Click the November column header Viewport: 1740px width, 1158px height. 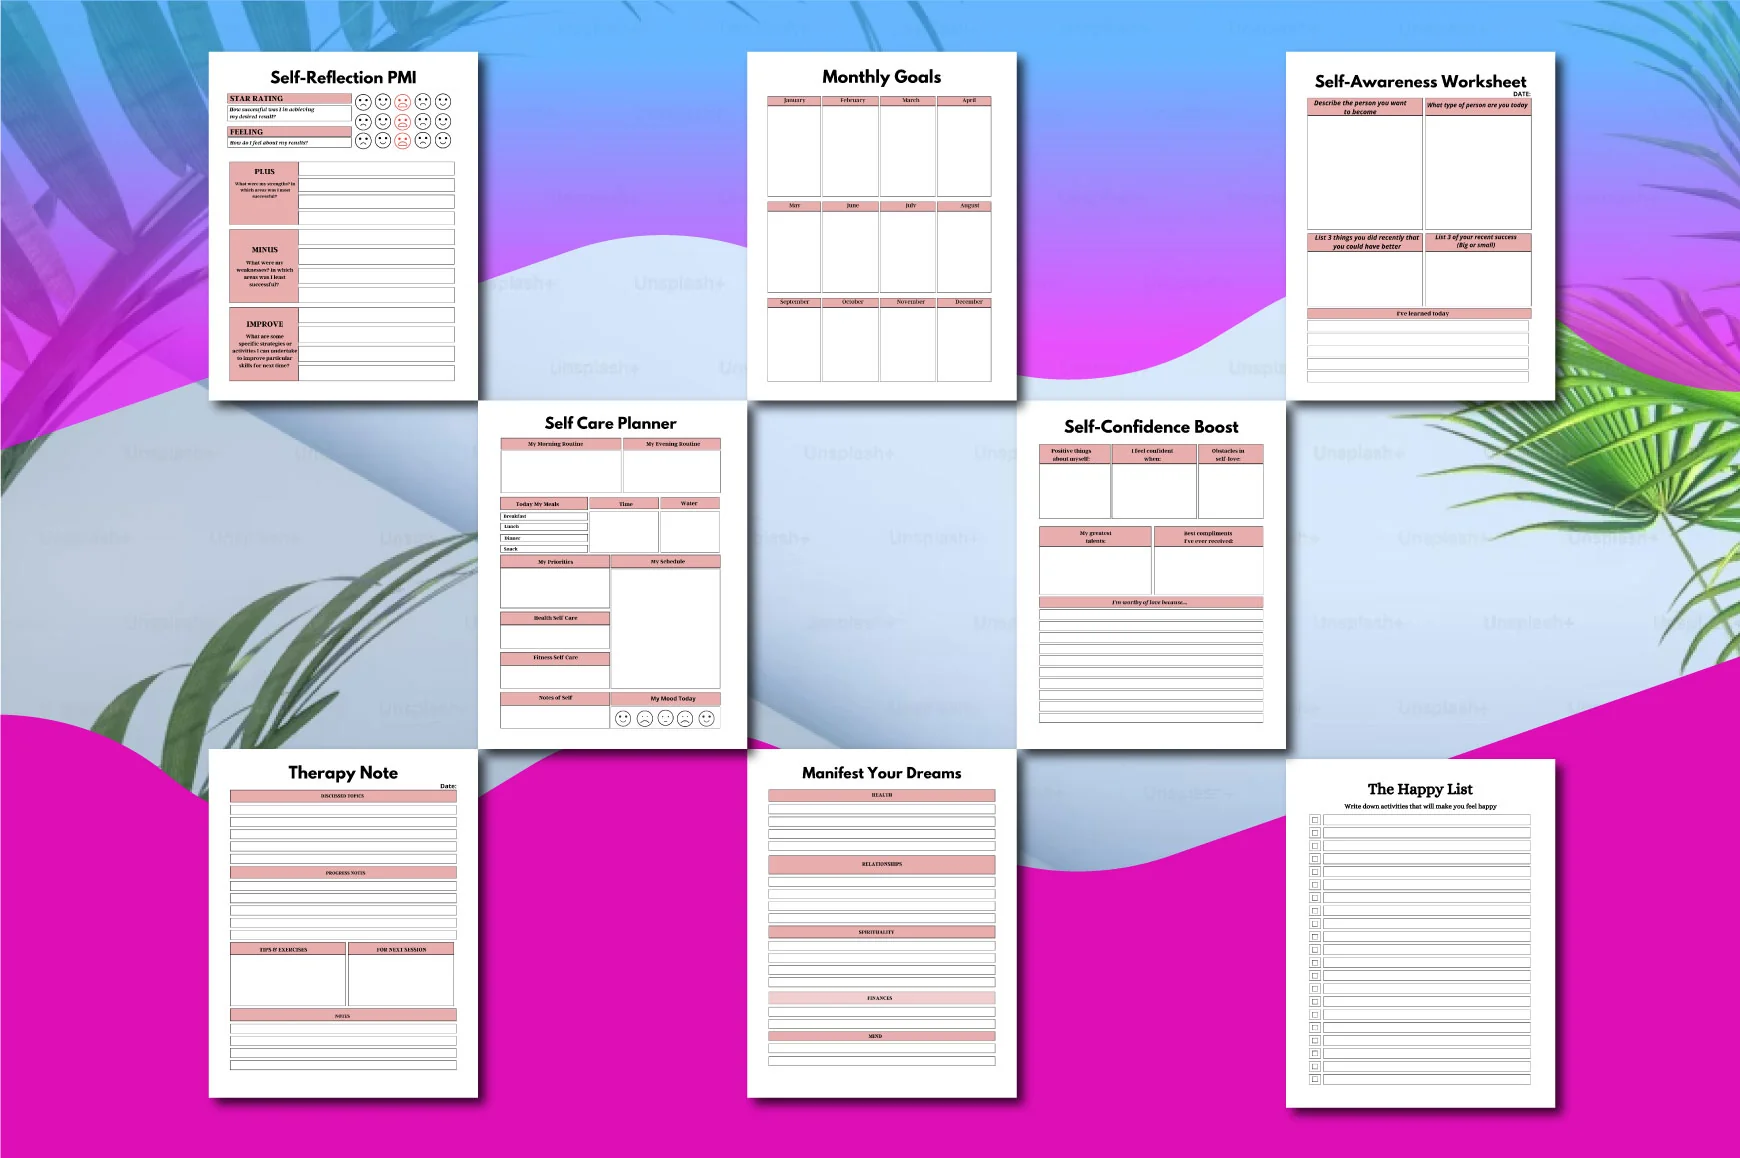[910, 302]
